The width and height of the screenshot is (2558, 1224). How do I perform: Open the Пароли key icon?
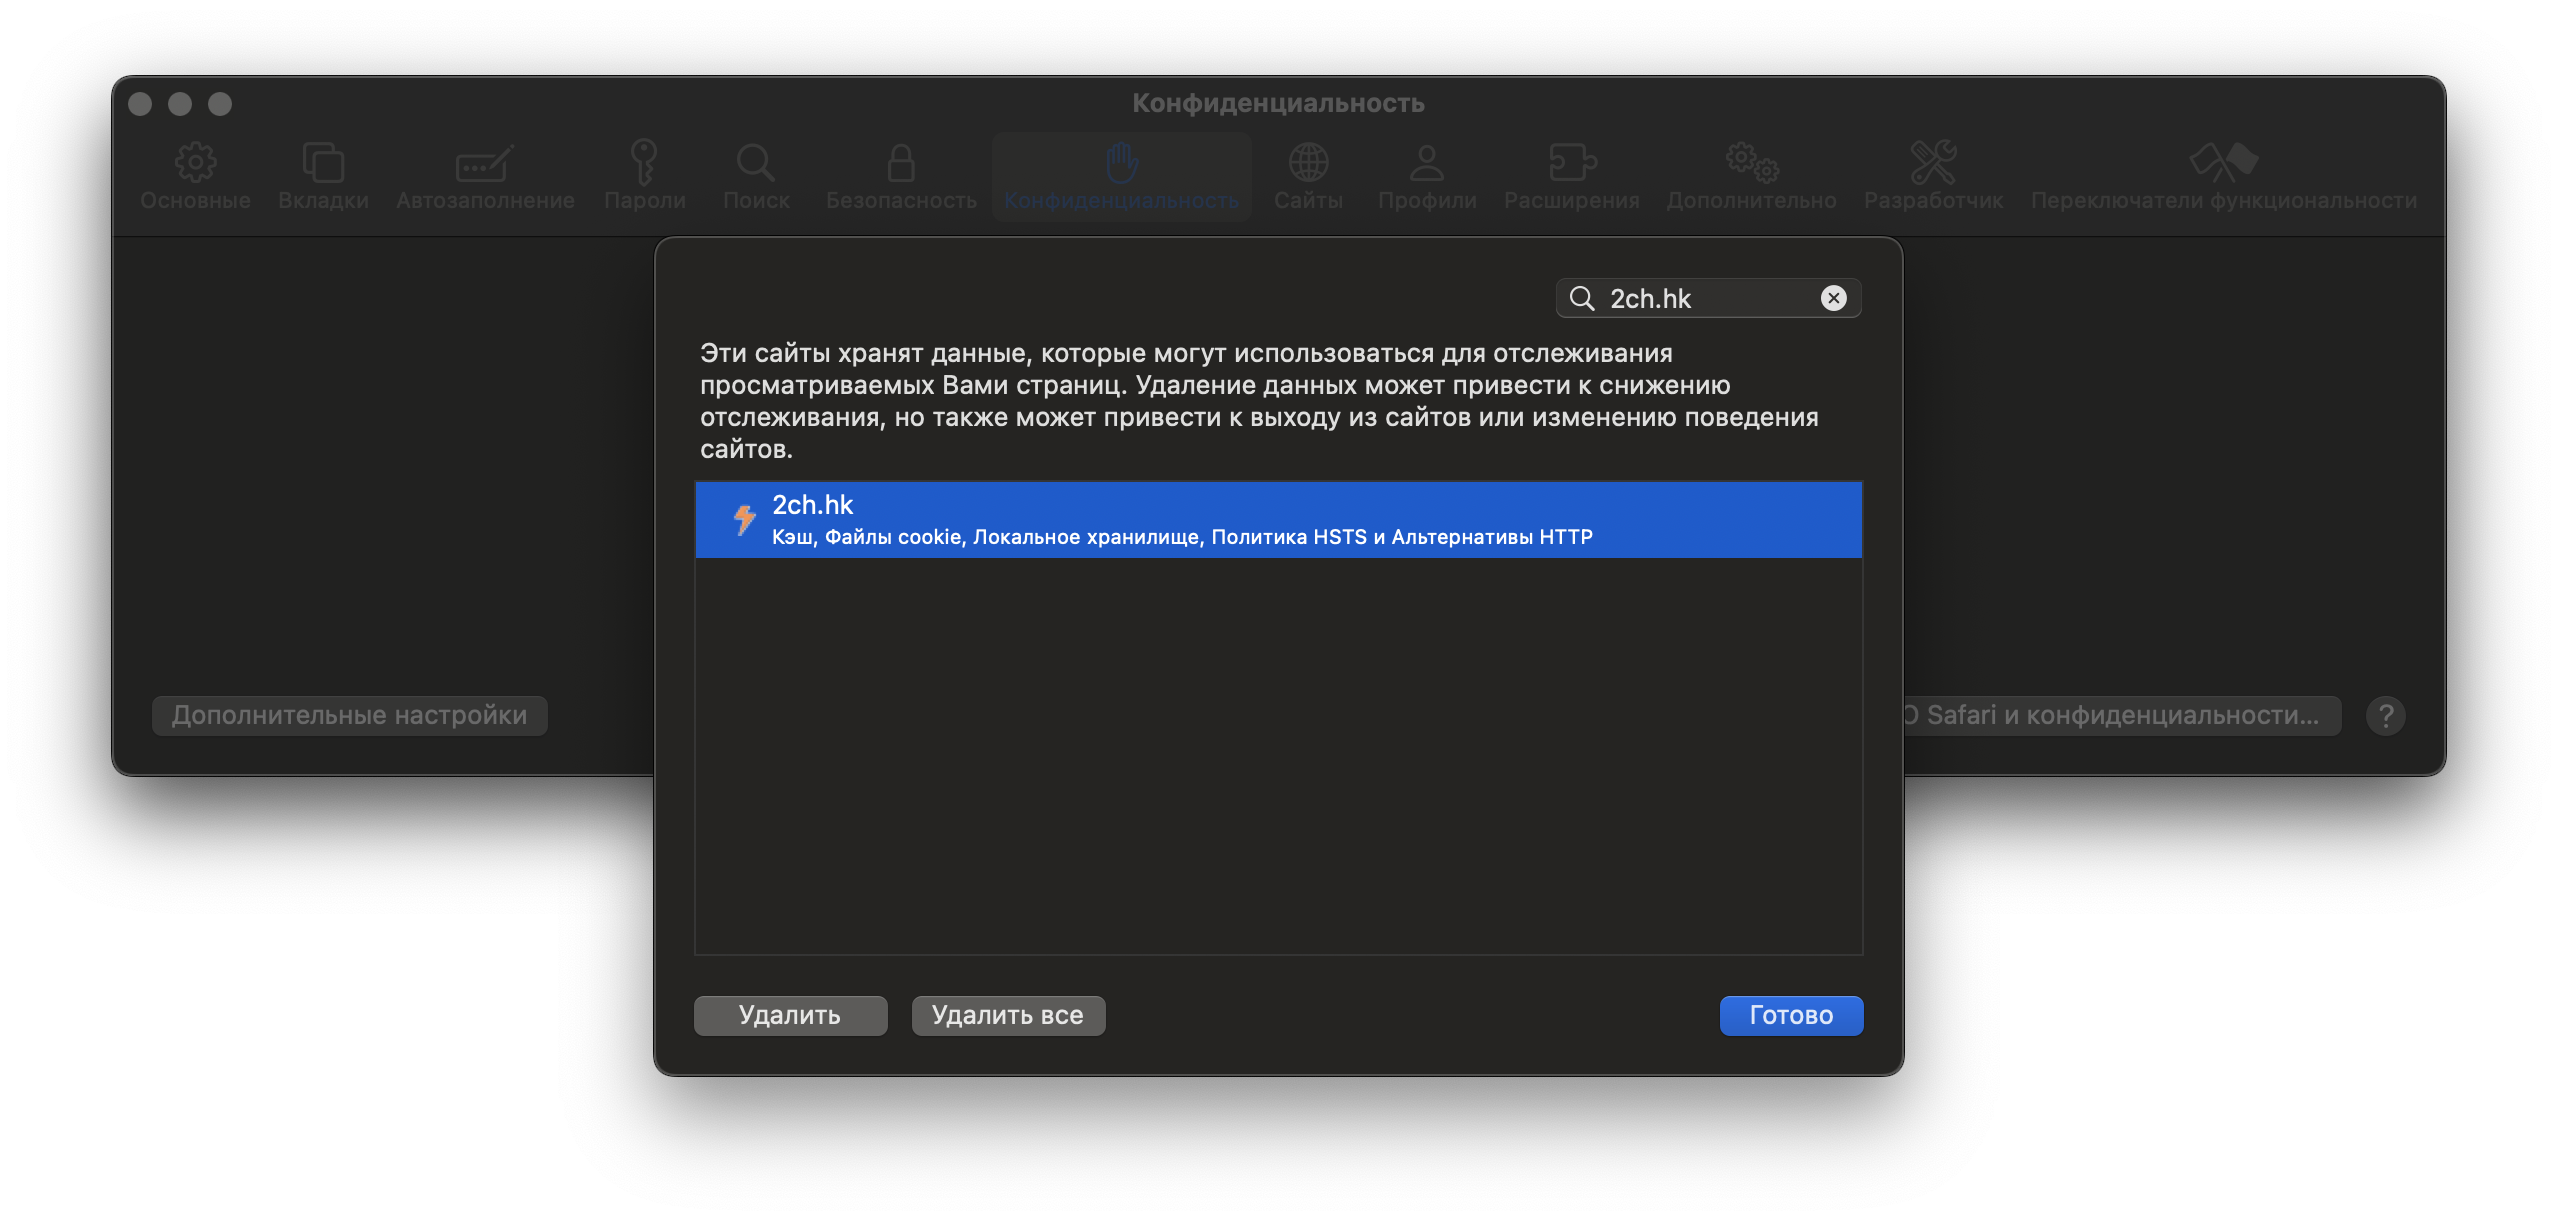coord(644,162)
